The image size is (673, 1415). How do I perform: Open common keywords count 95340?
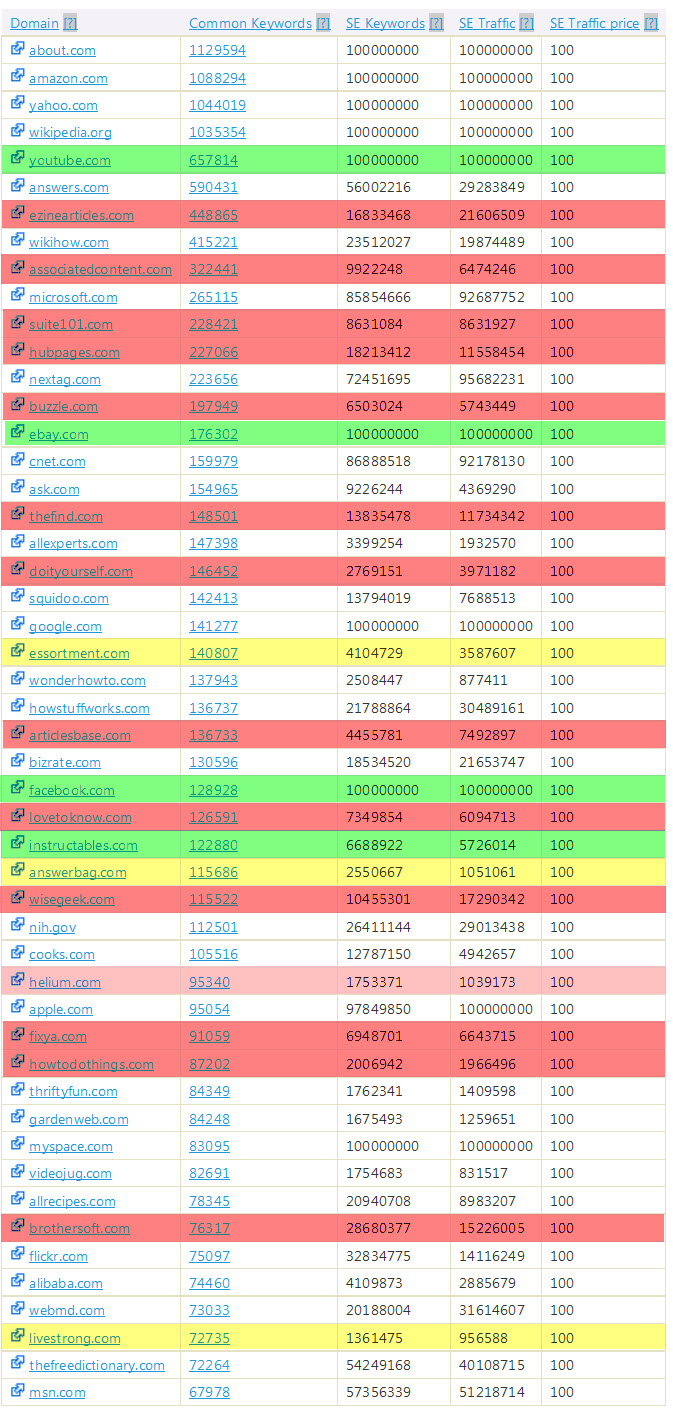pos(209,982)
